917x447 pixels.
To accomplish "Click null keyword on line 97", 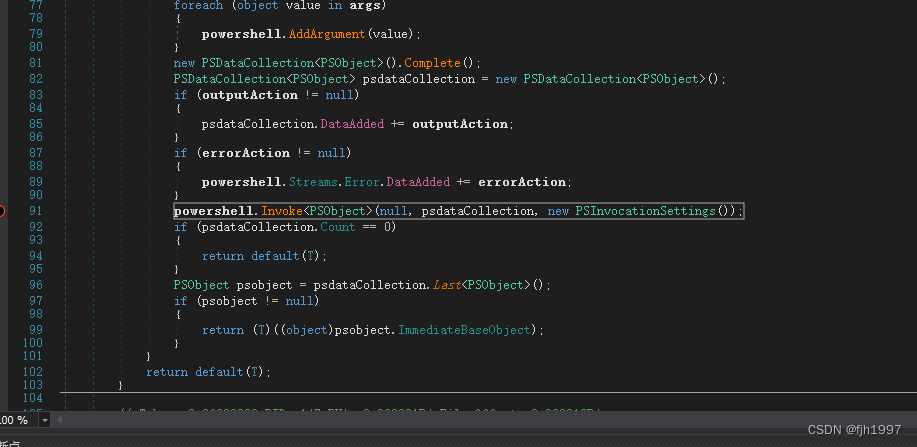I will pyautogui.click(x=299, y=301).
